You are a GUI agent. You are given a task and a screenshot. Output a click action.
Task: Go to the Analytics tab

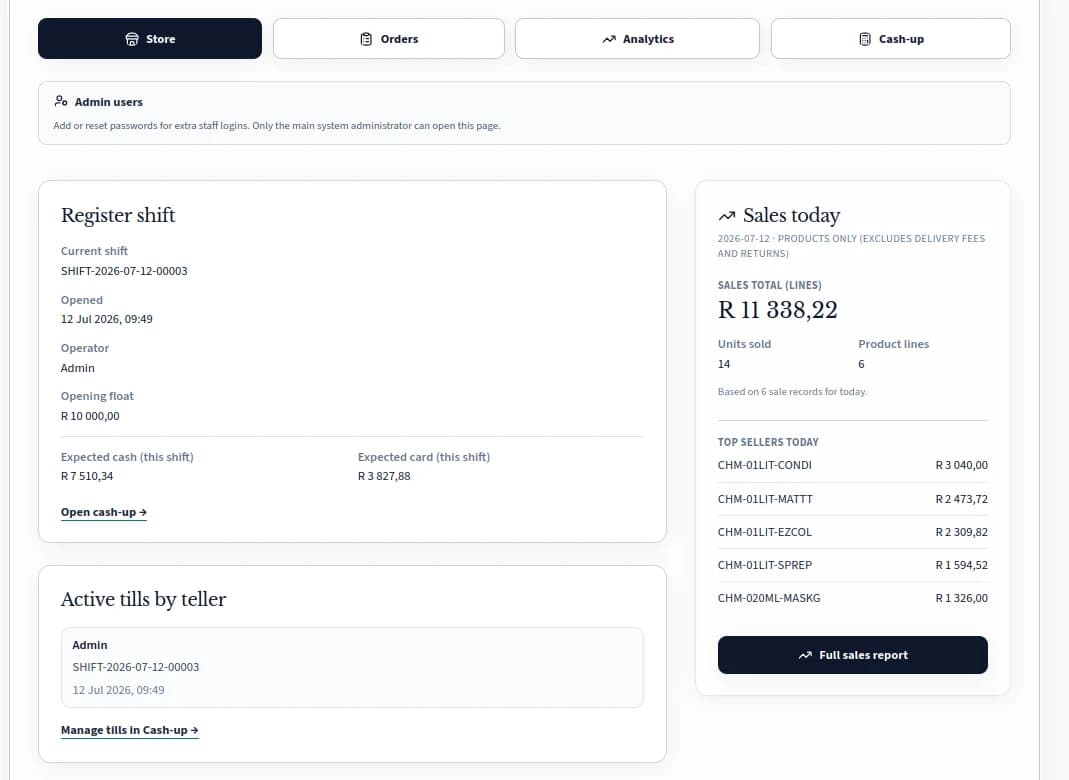[637, 39]
